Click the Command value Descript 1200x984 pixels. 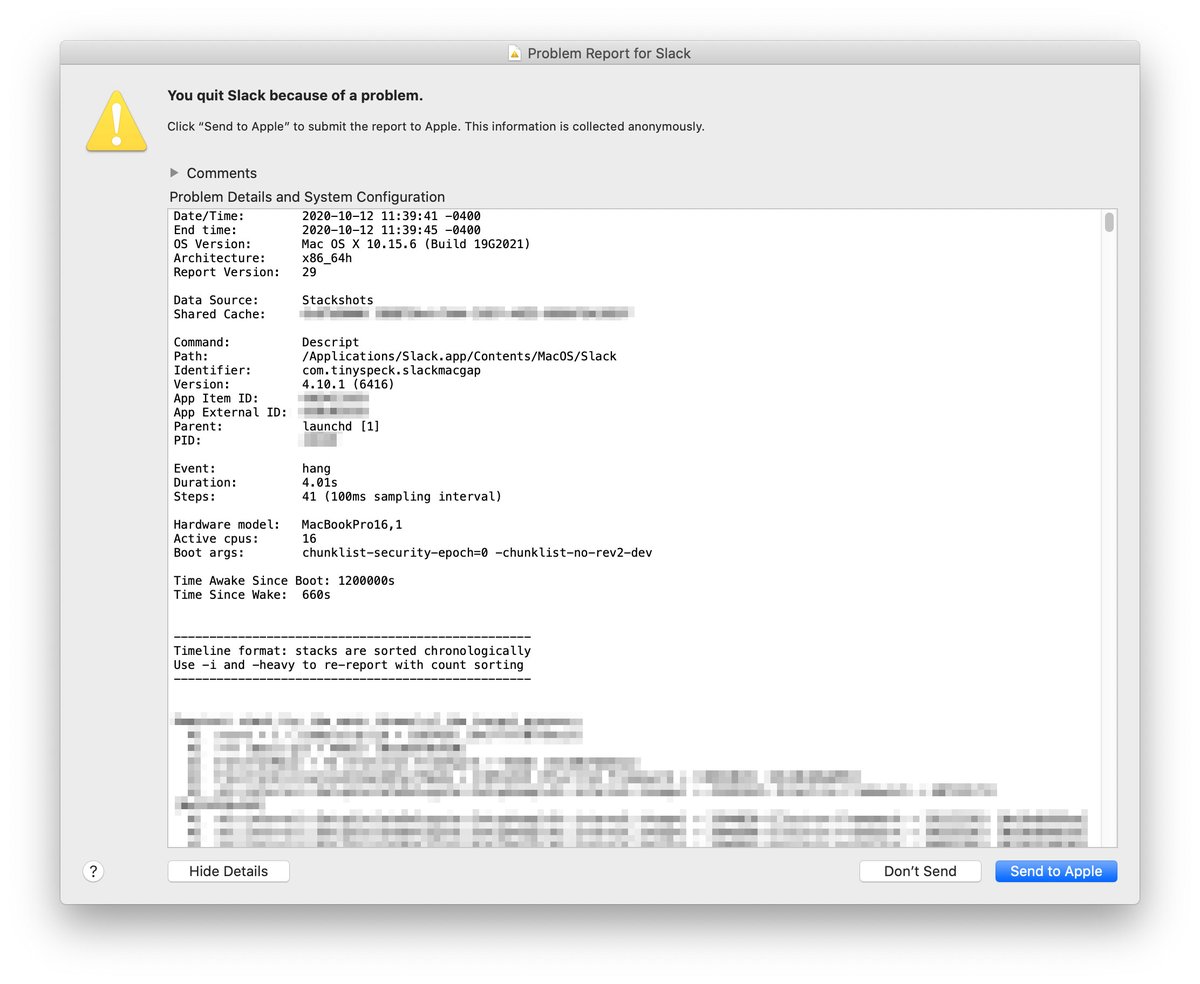click(x=331, y=342)
